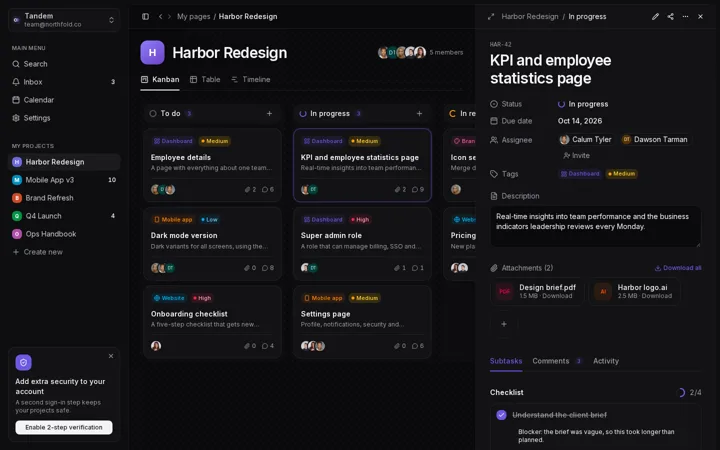Click comment count on Dark mode version card

point(268,268)
